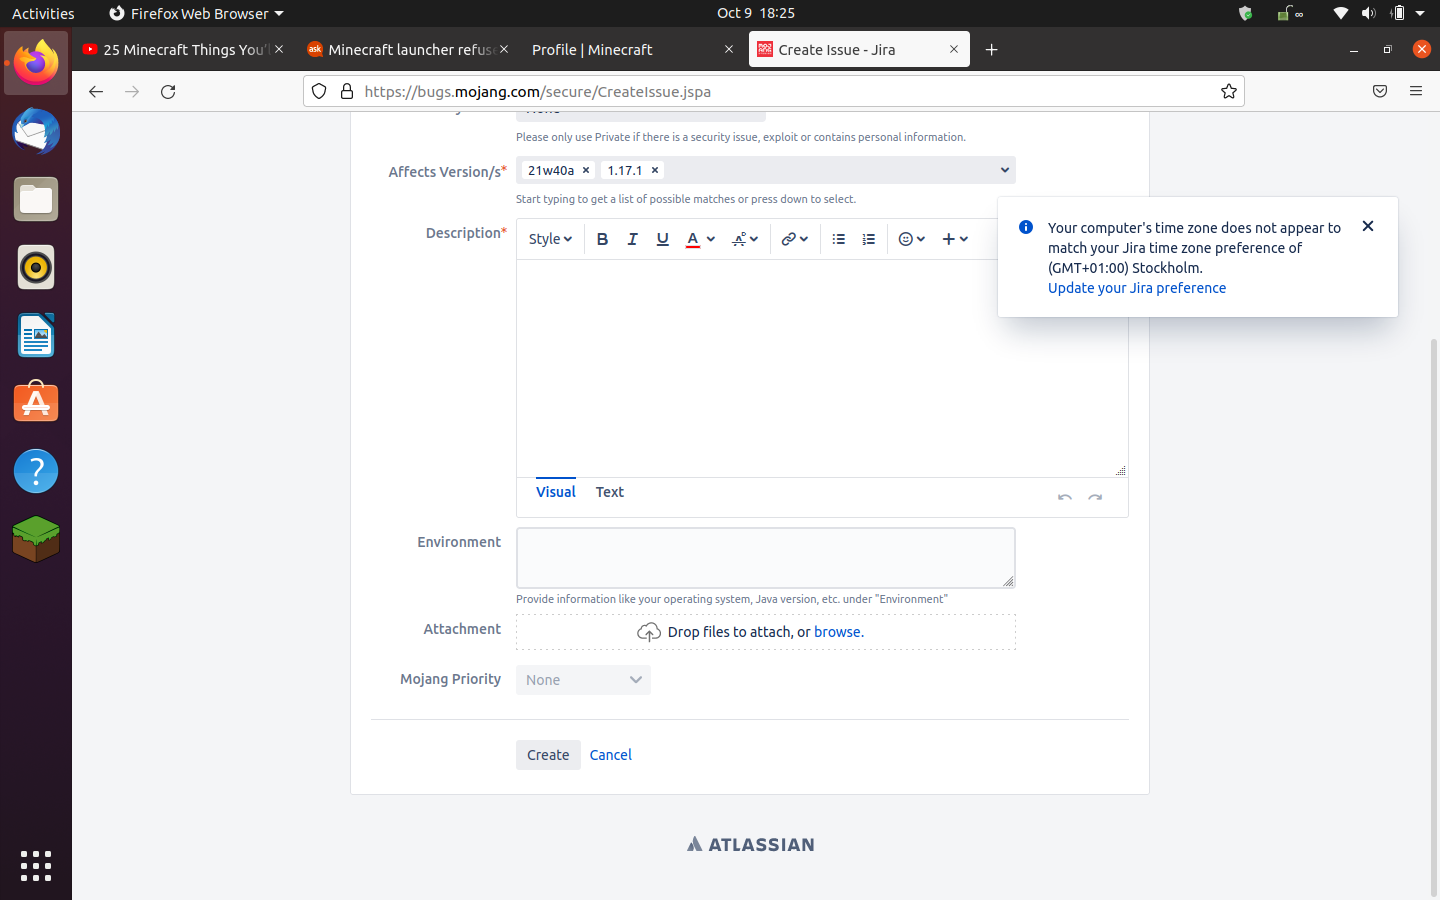This screenshot has height=900, width=1440.
Task: Open LibreOffice Writer from the dock
Action: coord(36,335)
